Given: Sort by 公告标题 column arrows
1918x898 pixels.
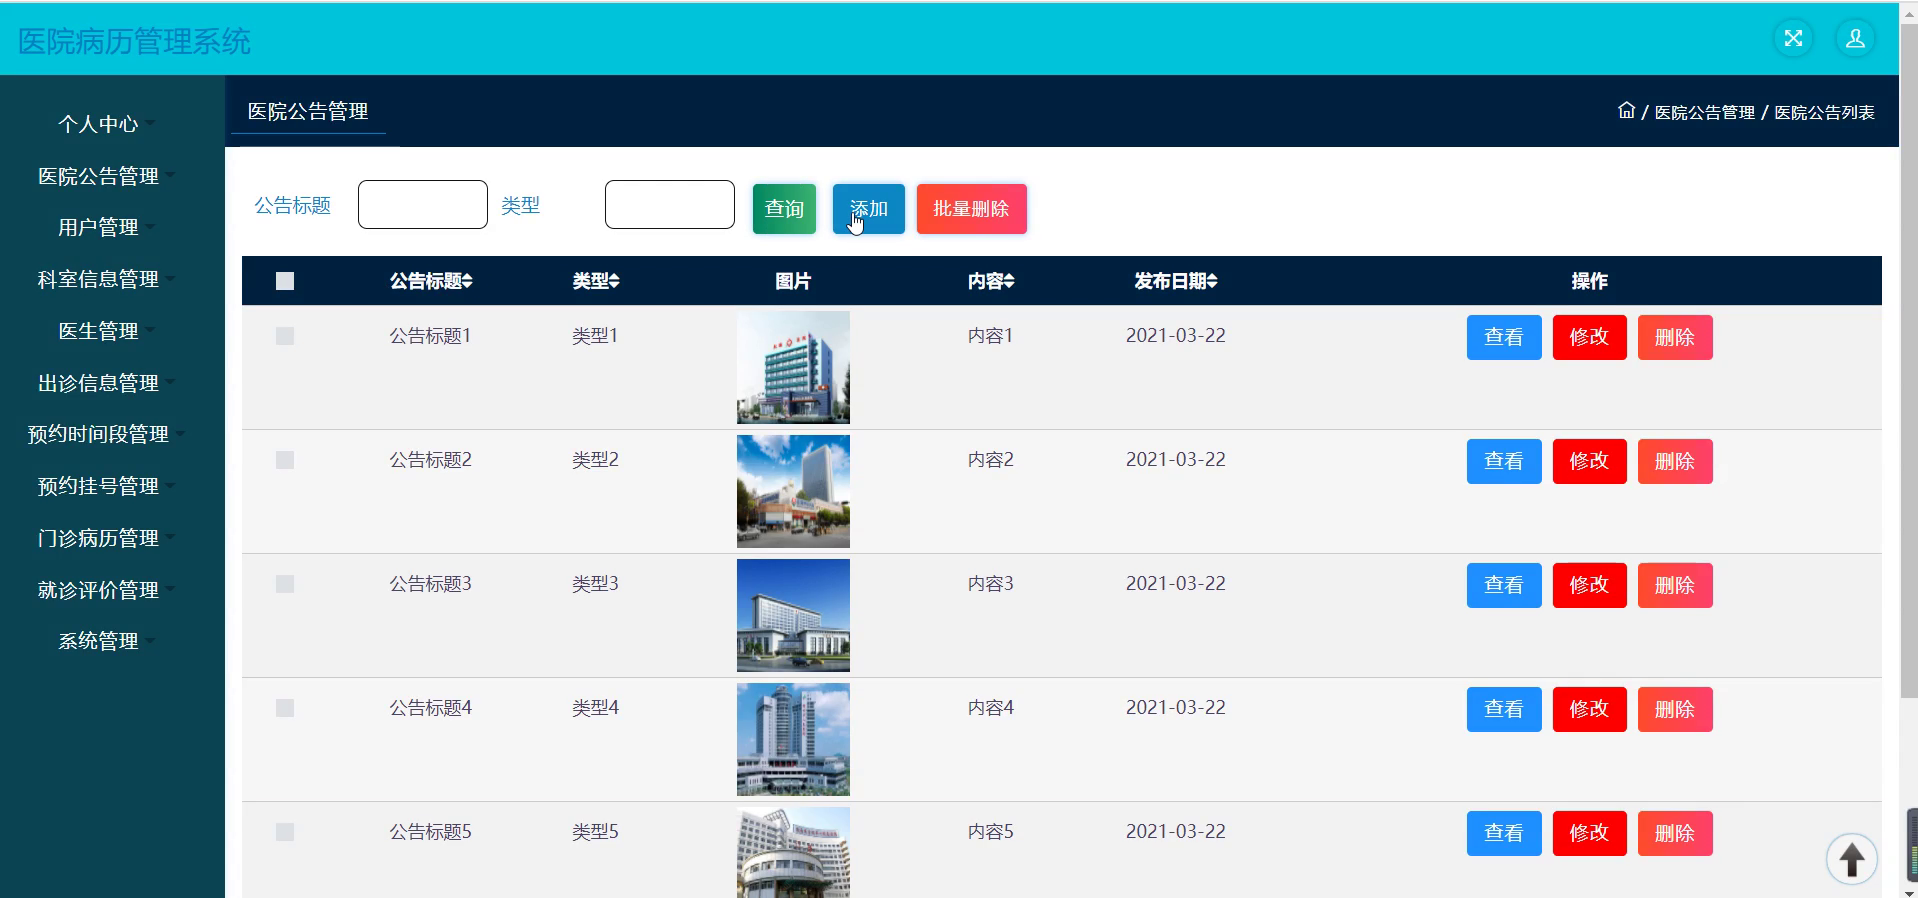Looking at the screenshot, I should click(467, 282).
